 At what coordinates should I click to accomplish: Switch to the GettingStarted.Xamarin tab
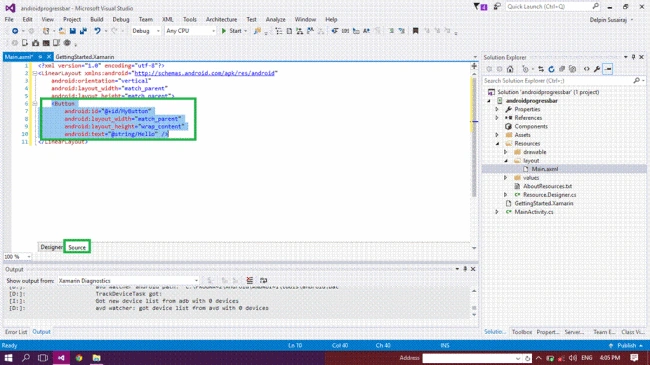pos(85,57)
